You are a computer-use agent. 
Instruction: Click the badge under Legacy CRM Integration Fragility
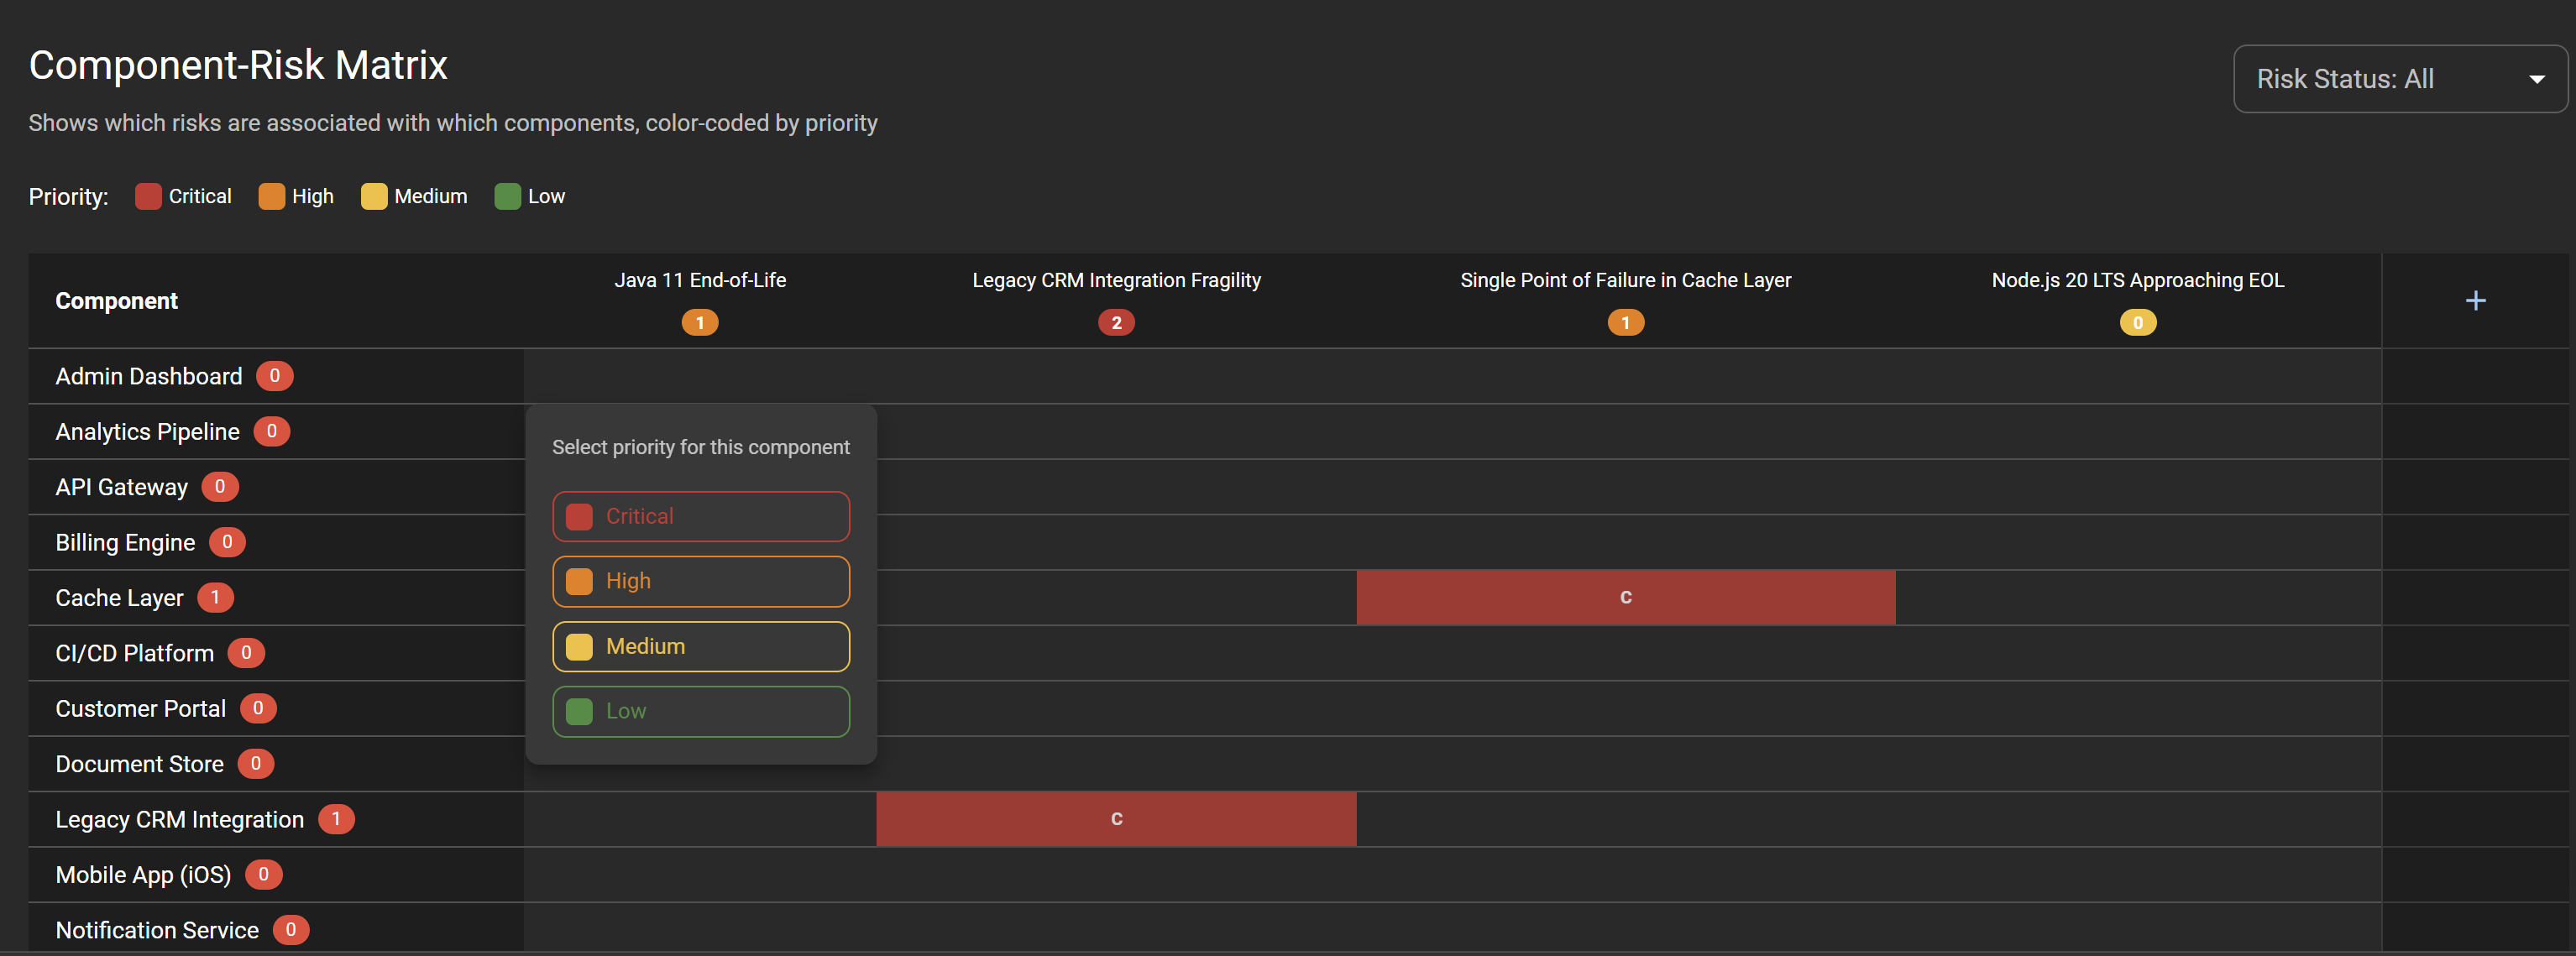point(1116,322)
